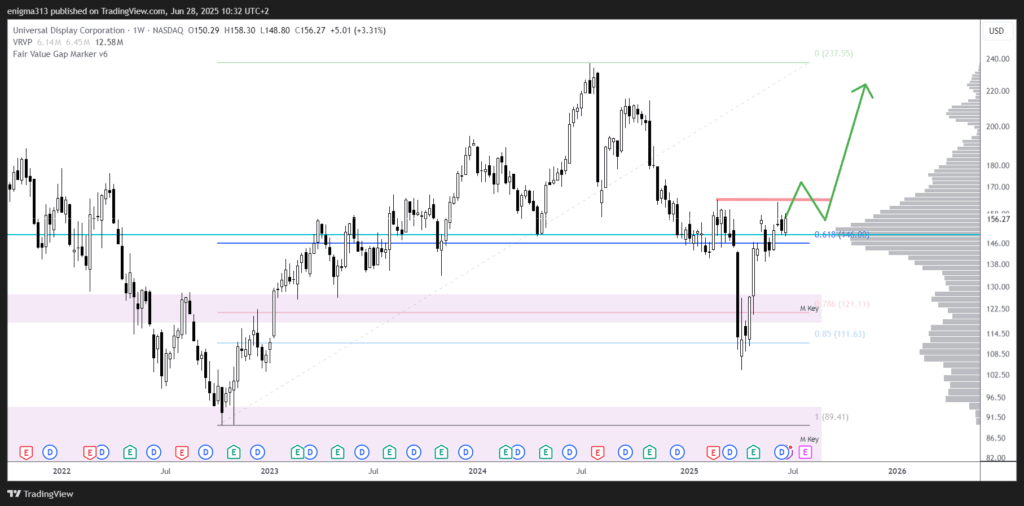Viewport: 1024px width, 506px height.
Task: Select the red horizontal resistance line
Action: (773, 199)
